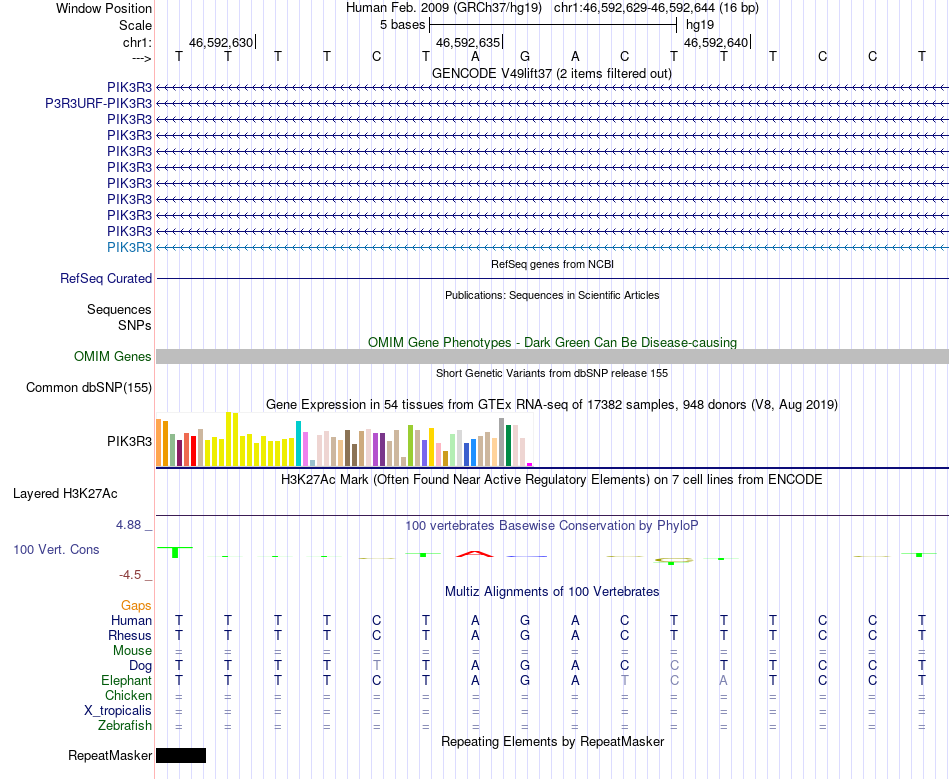Click the -4.5 lower limit of the conservation scale

130,574
